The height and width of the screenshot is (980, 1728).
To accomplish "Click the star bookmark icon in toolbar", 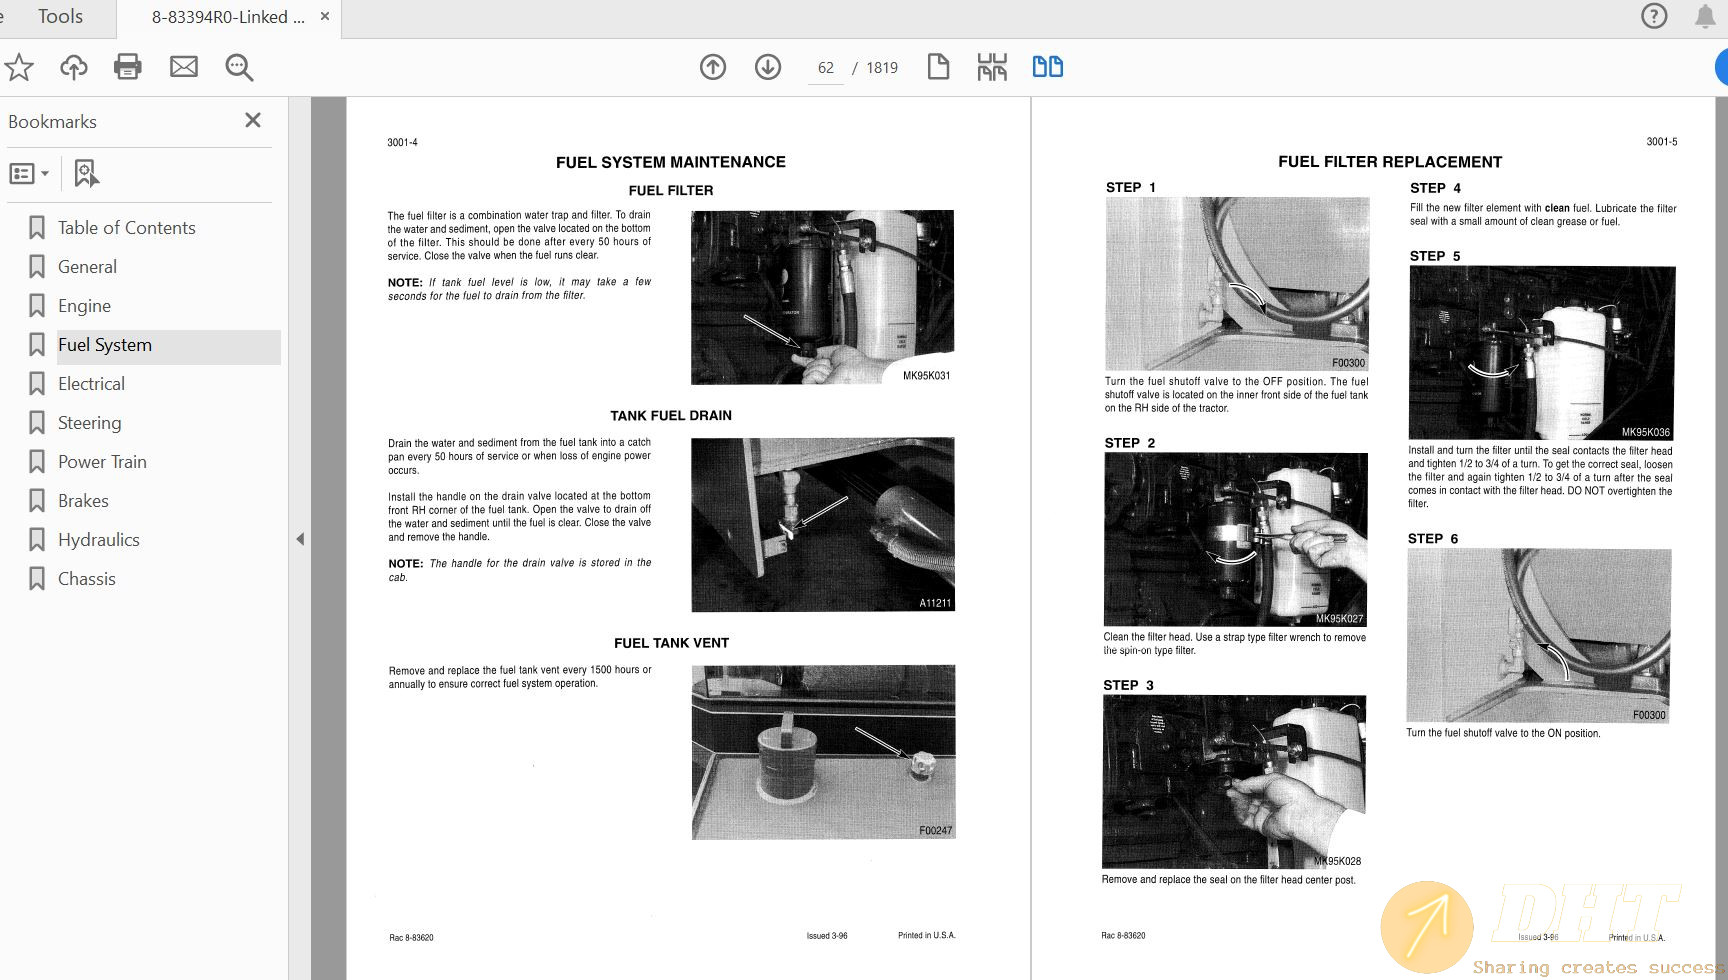I will click(x=19, y=67).
